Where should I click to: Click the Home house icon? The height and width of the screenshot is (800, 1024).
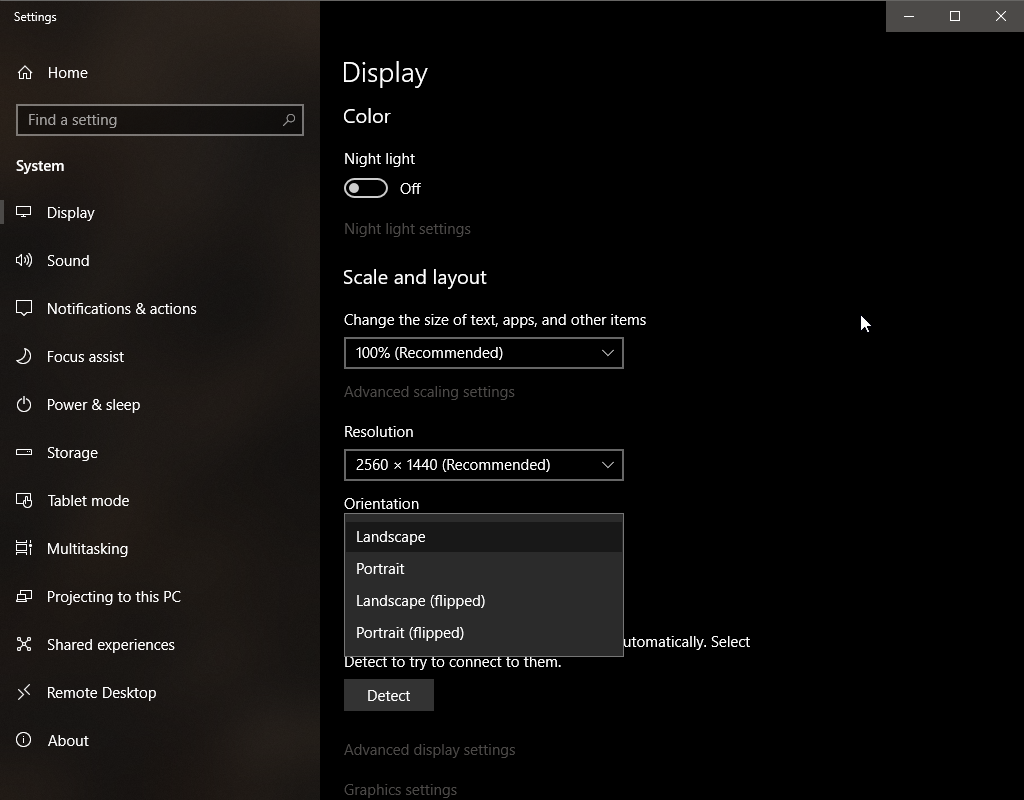pos(25,72)
